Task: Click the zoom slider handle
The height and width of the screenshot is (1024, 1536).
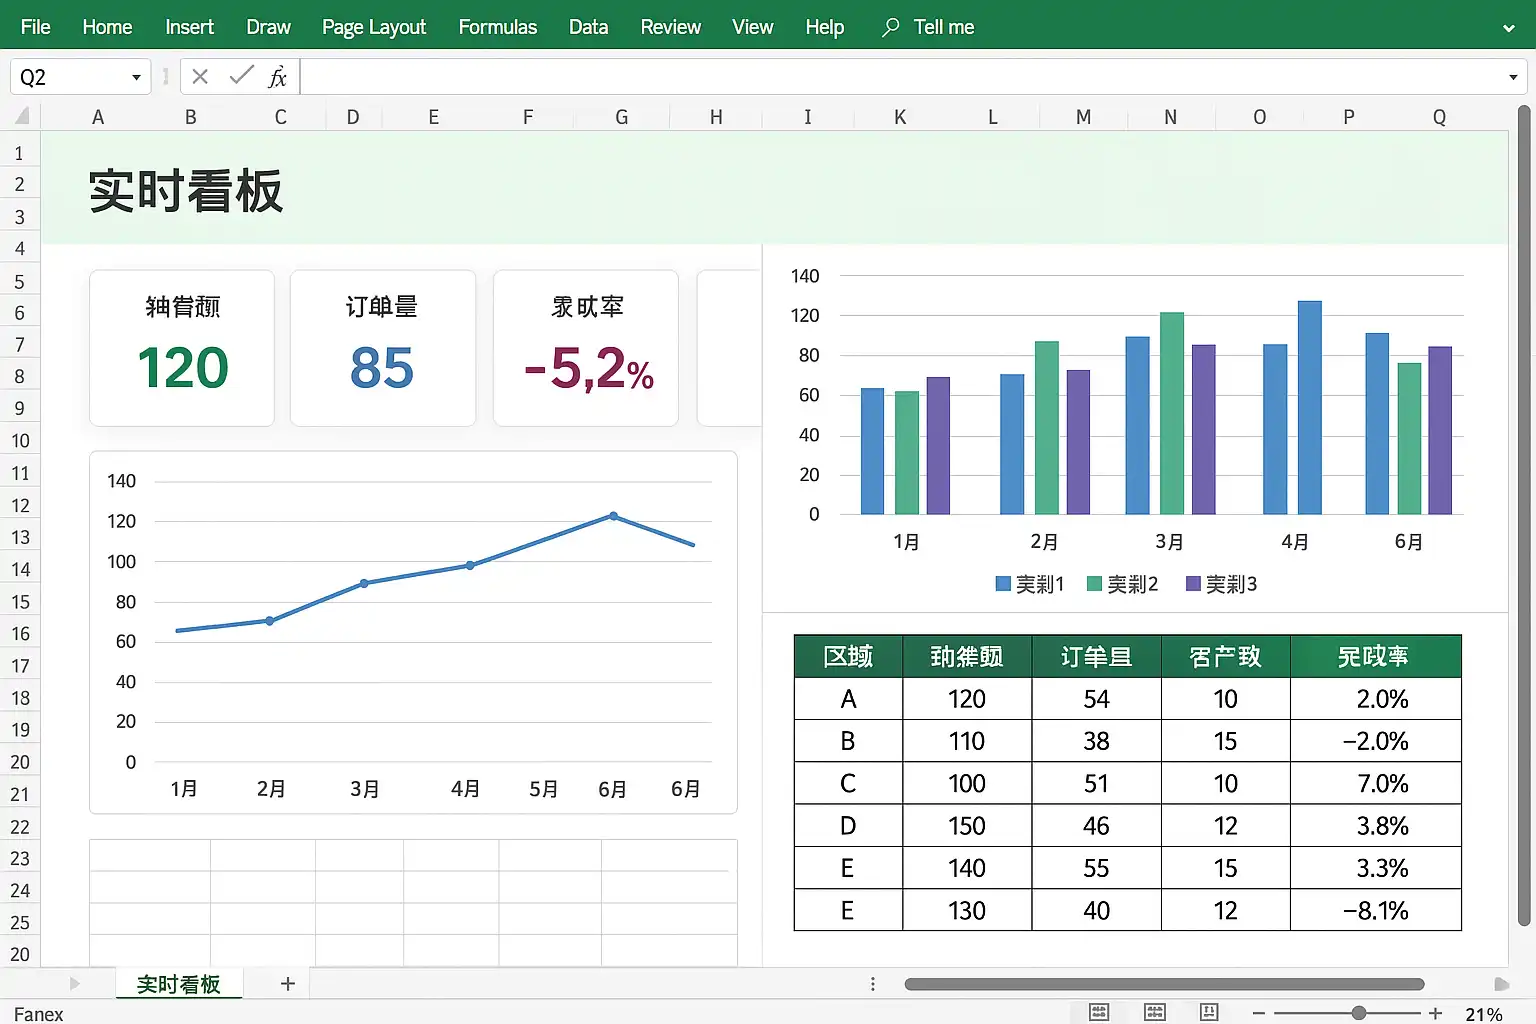Action: [1359, 1013]
